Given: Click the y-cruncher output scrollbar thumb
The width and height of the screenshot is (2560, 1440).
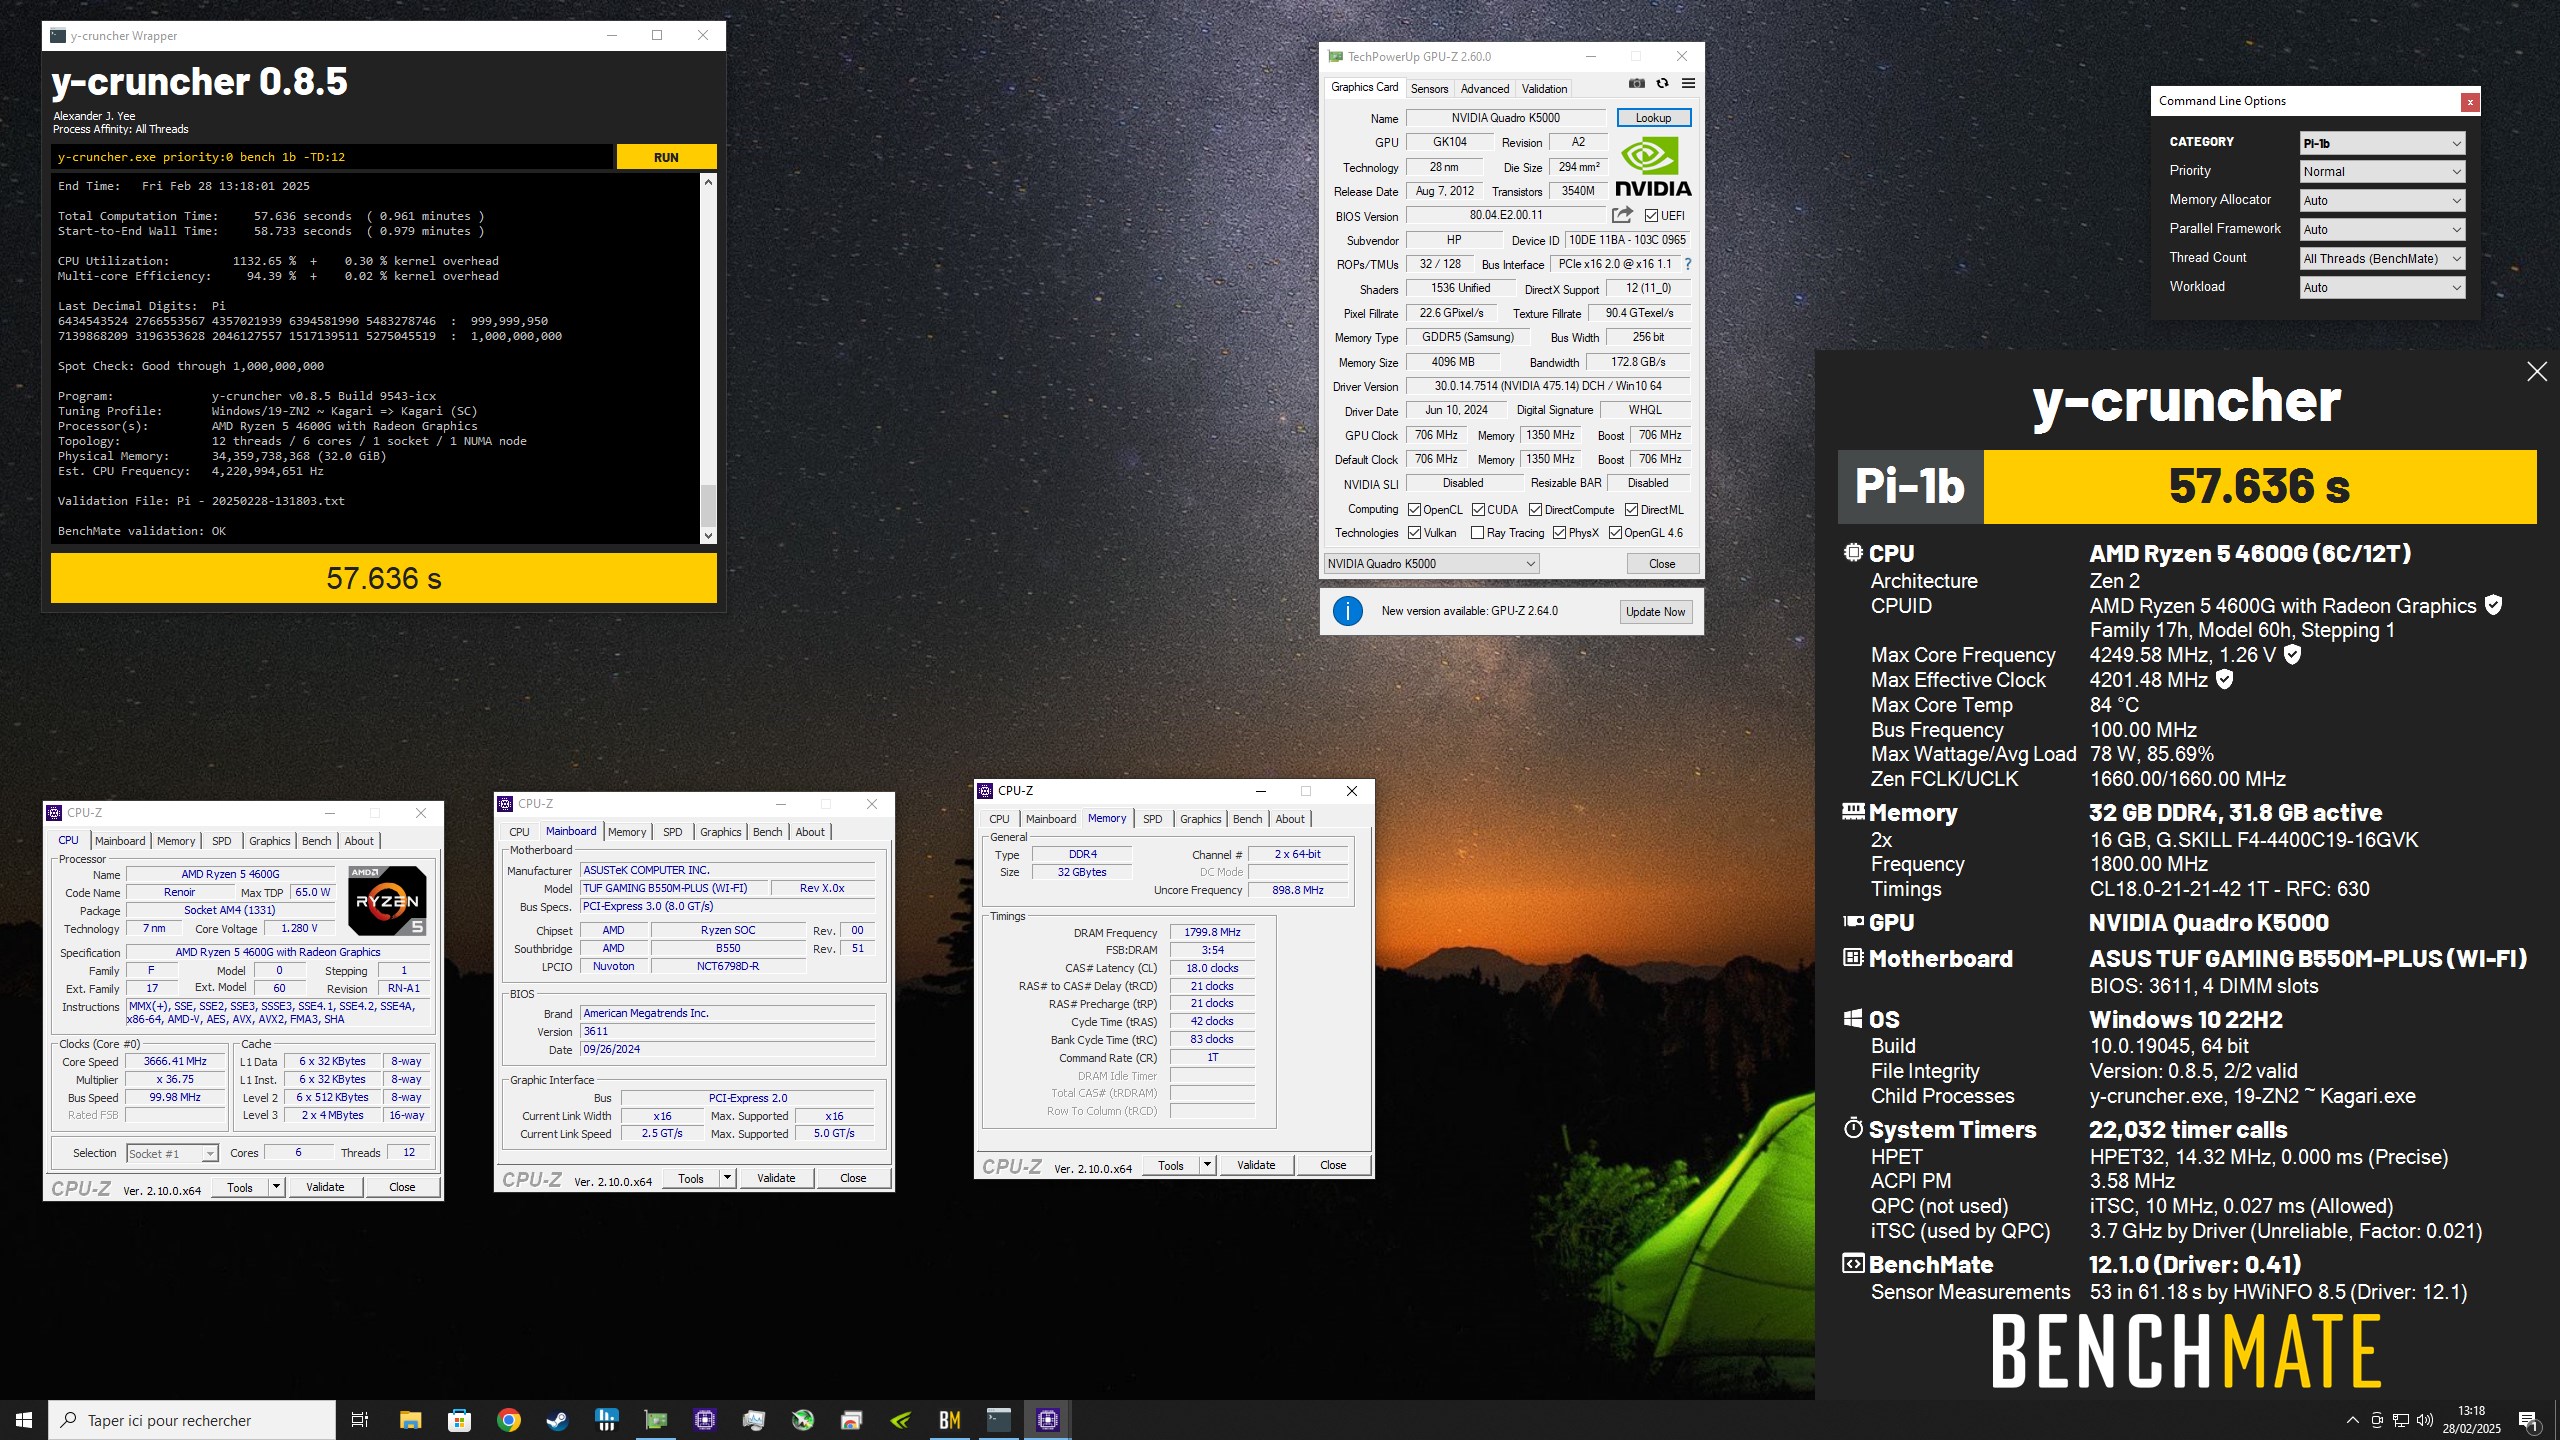Looking at the screenshot, I should (x=709, y=505).
